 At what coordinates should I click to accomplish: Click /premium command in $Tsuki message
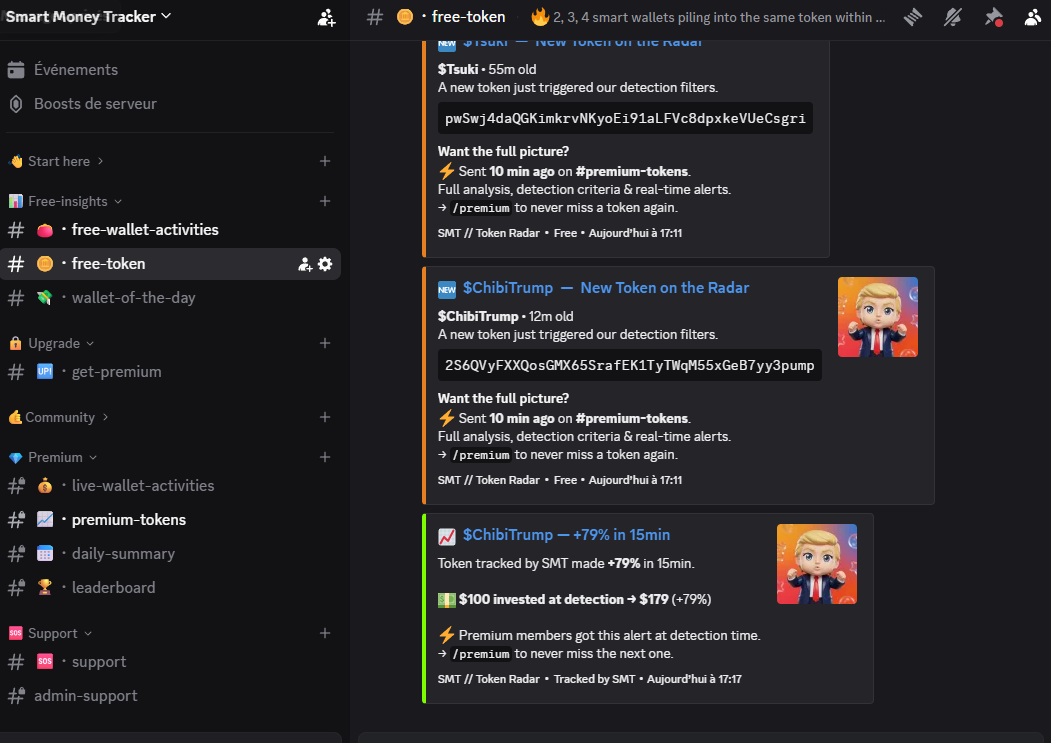(481, 209)
